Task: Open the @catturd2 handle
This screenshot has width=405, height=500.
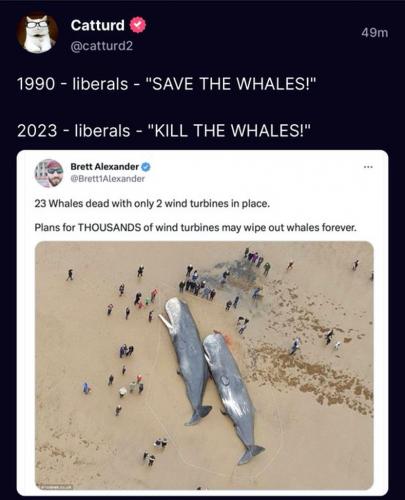Action: (x=102, y=46)
